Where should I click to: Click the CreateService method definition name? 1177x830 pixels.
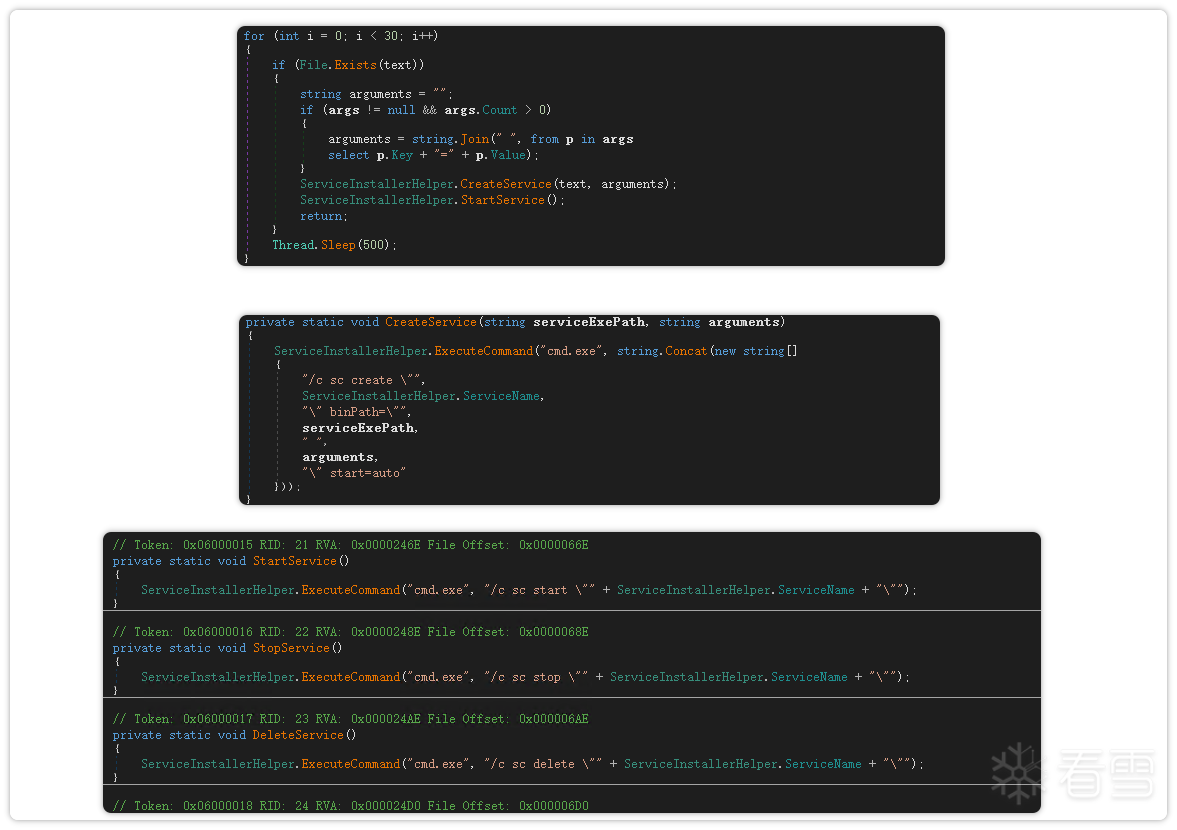pos(431,322)
